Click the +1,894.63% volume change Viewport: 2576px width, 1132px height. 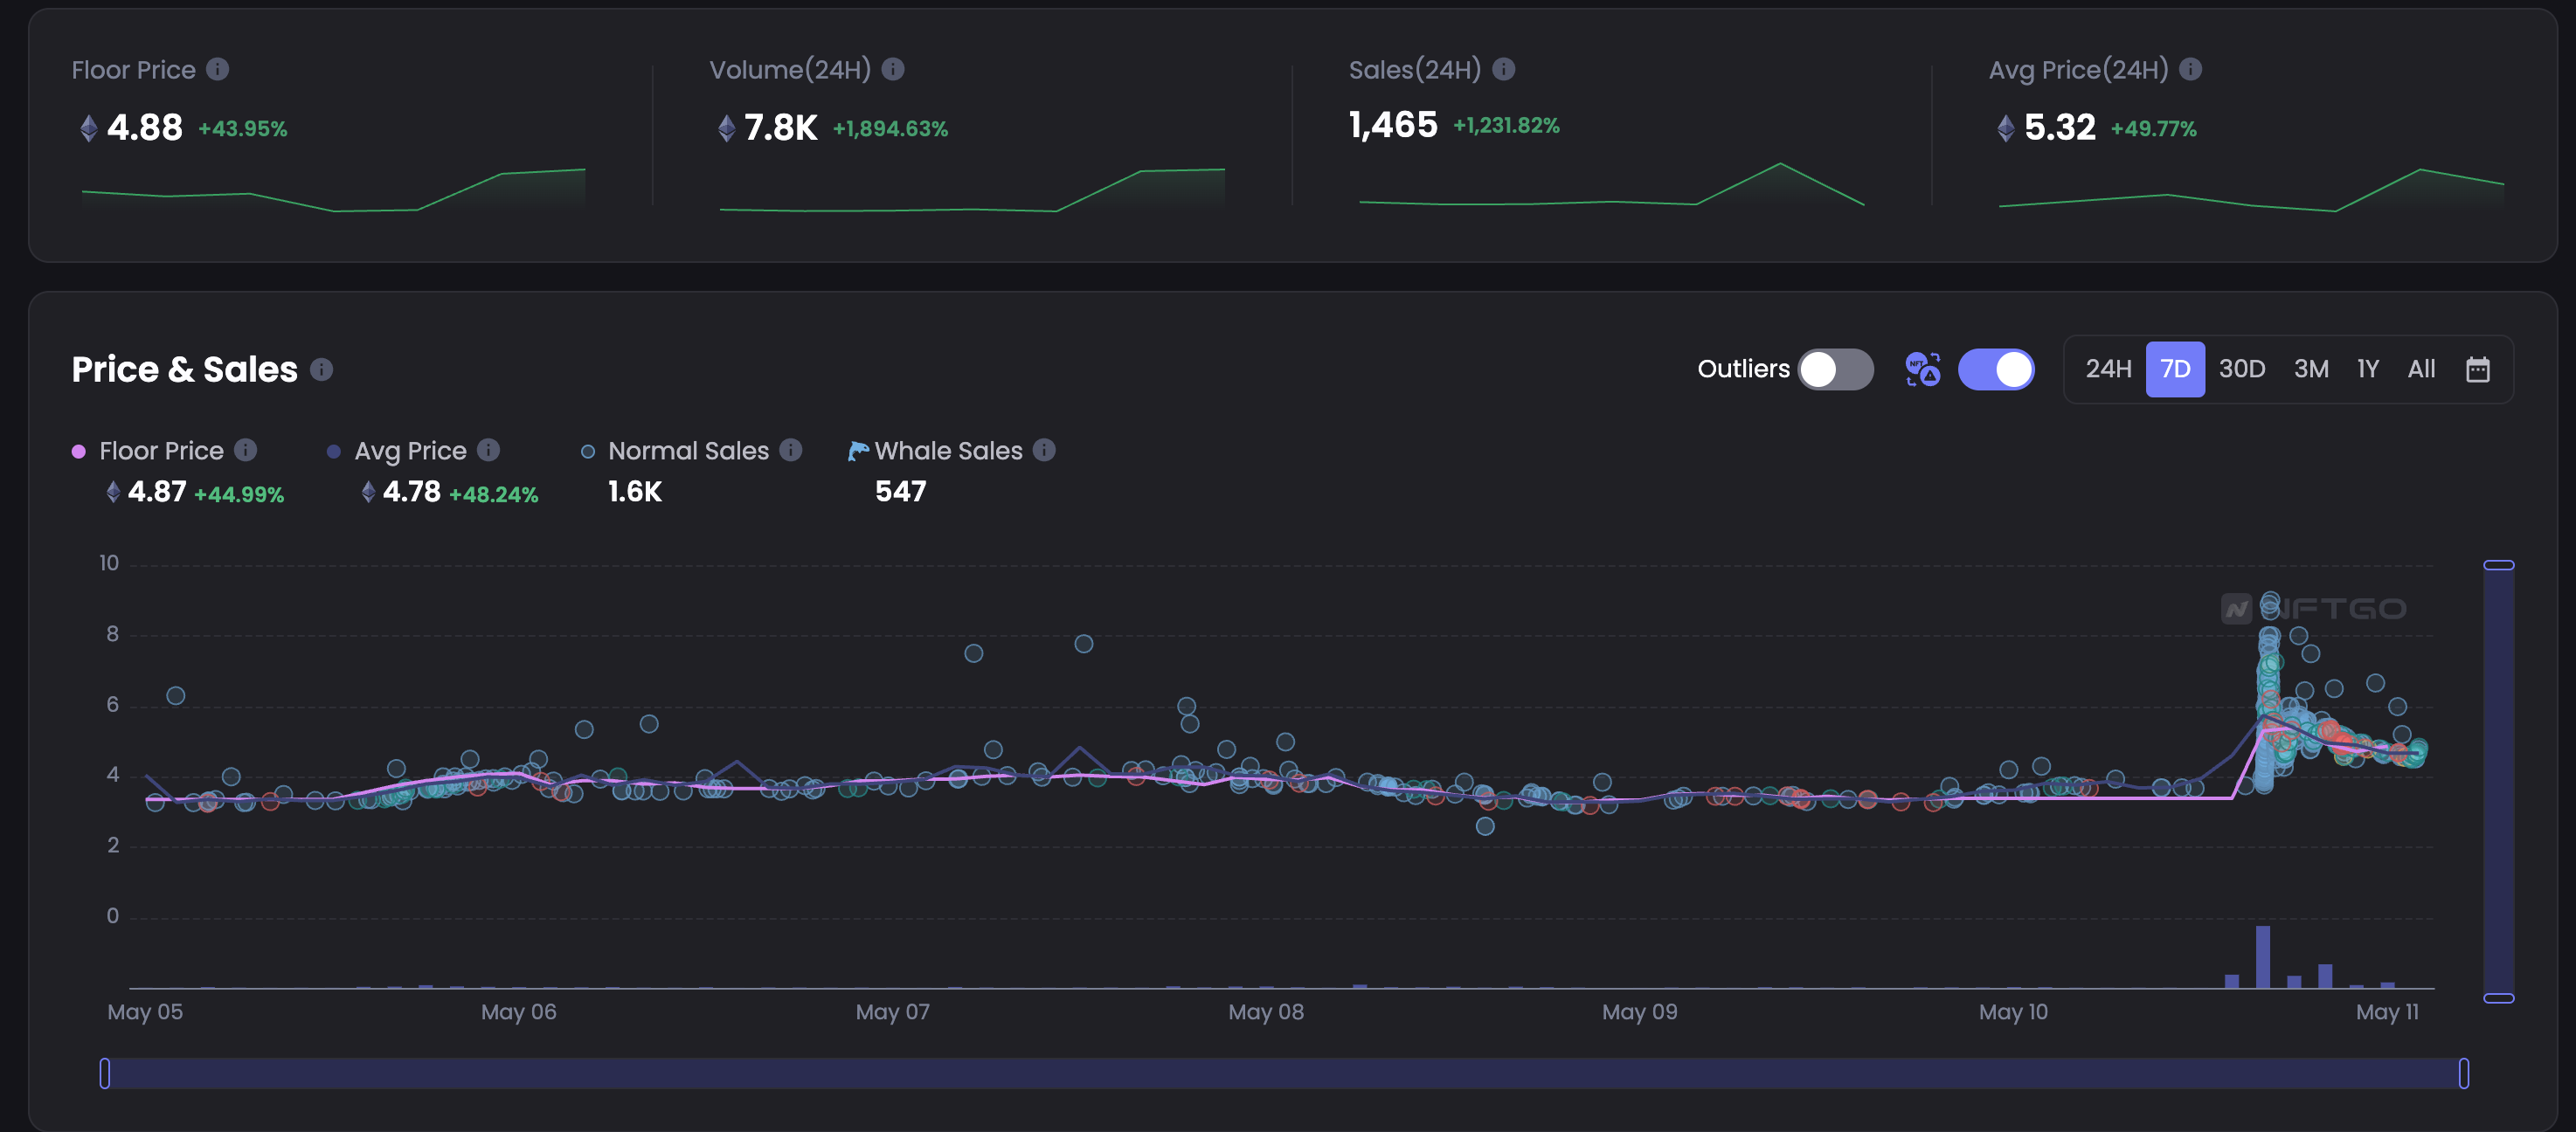point(890,129)
